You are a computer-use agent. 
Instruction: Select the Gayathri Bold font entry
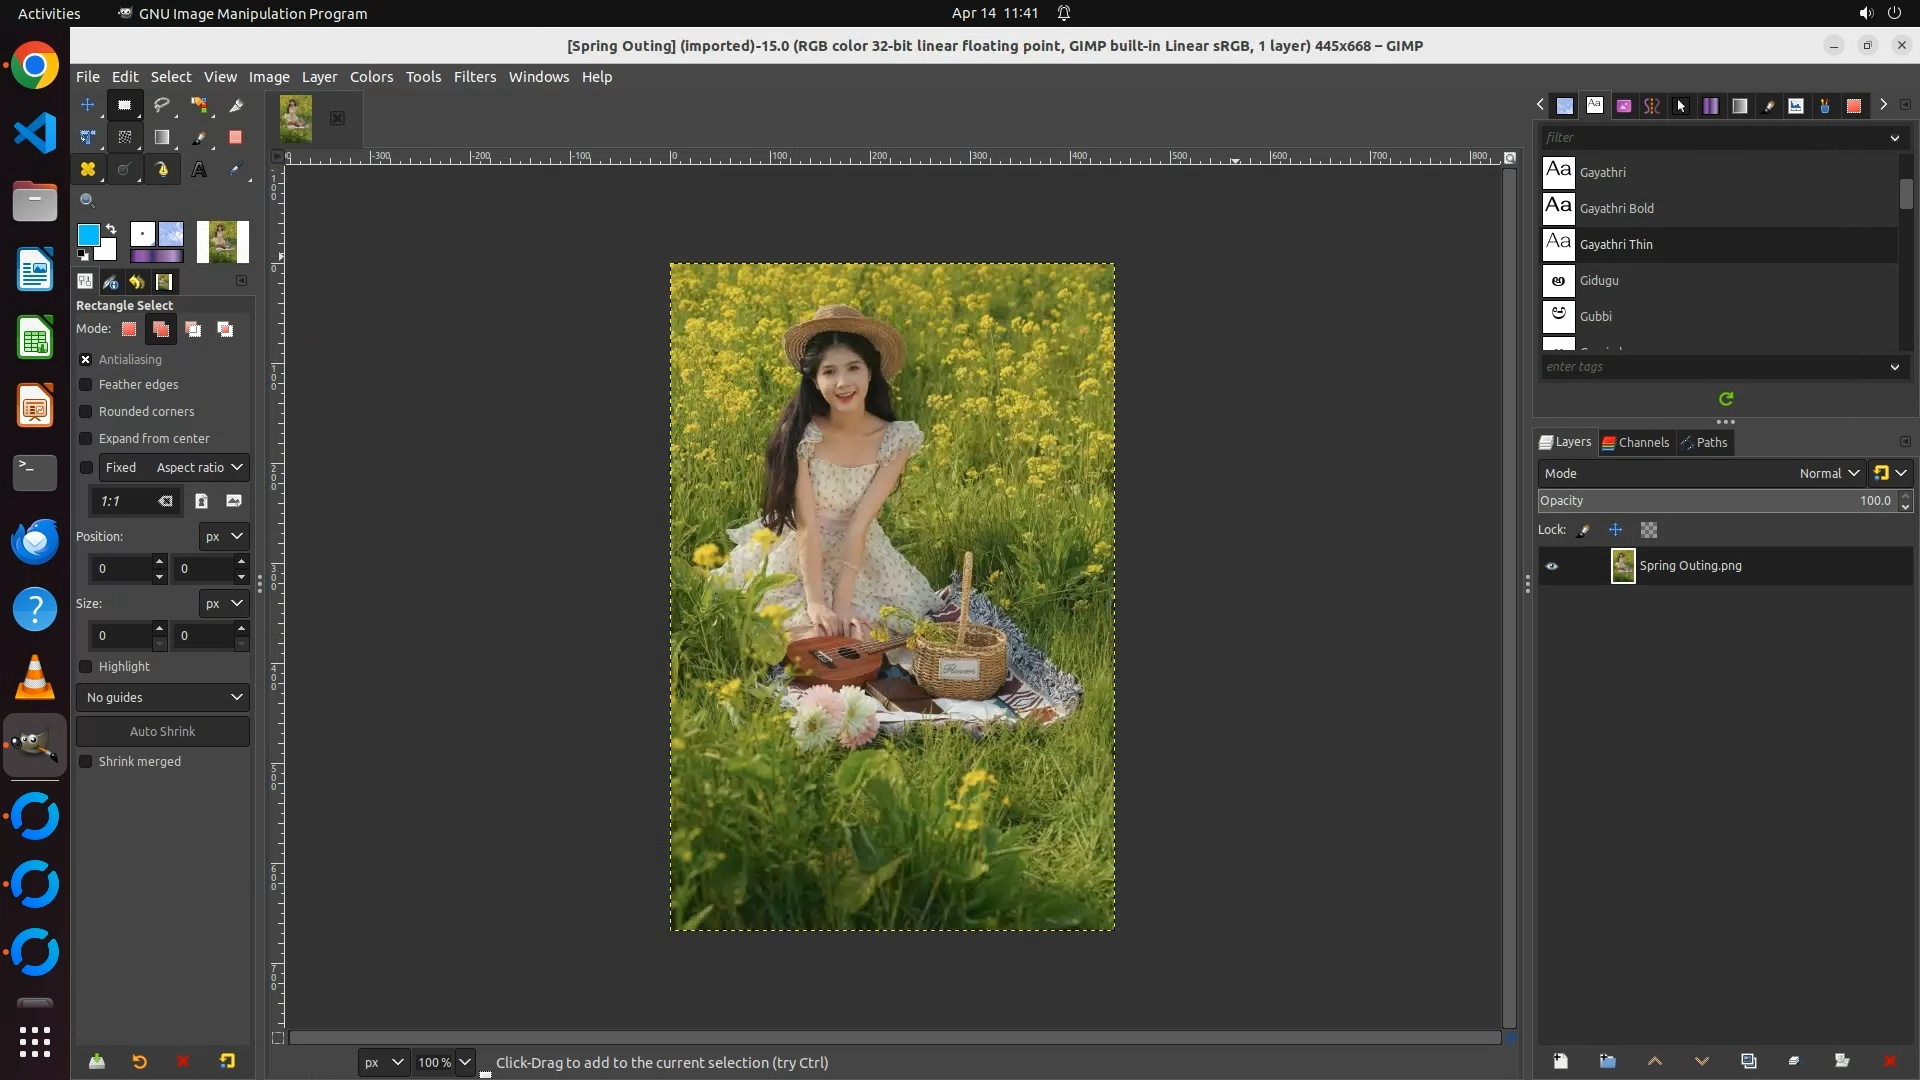pyautogui.click(x=1616, y=208)
